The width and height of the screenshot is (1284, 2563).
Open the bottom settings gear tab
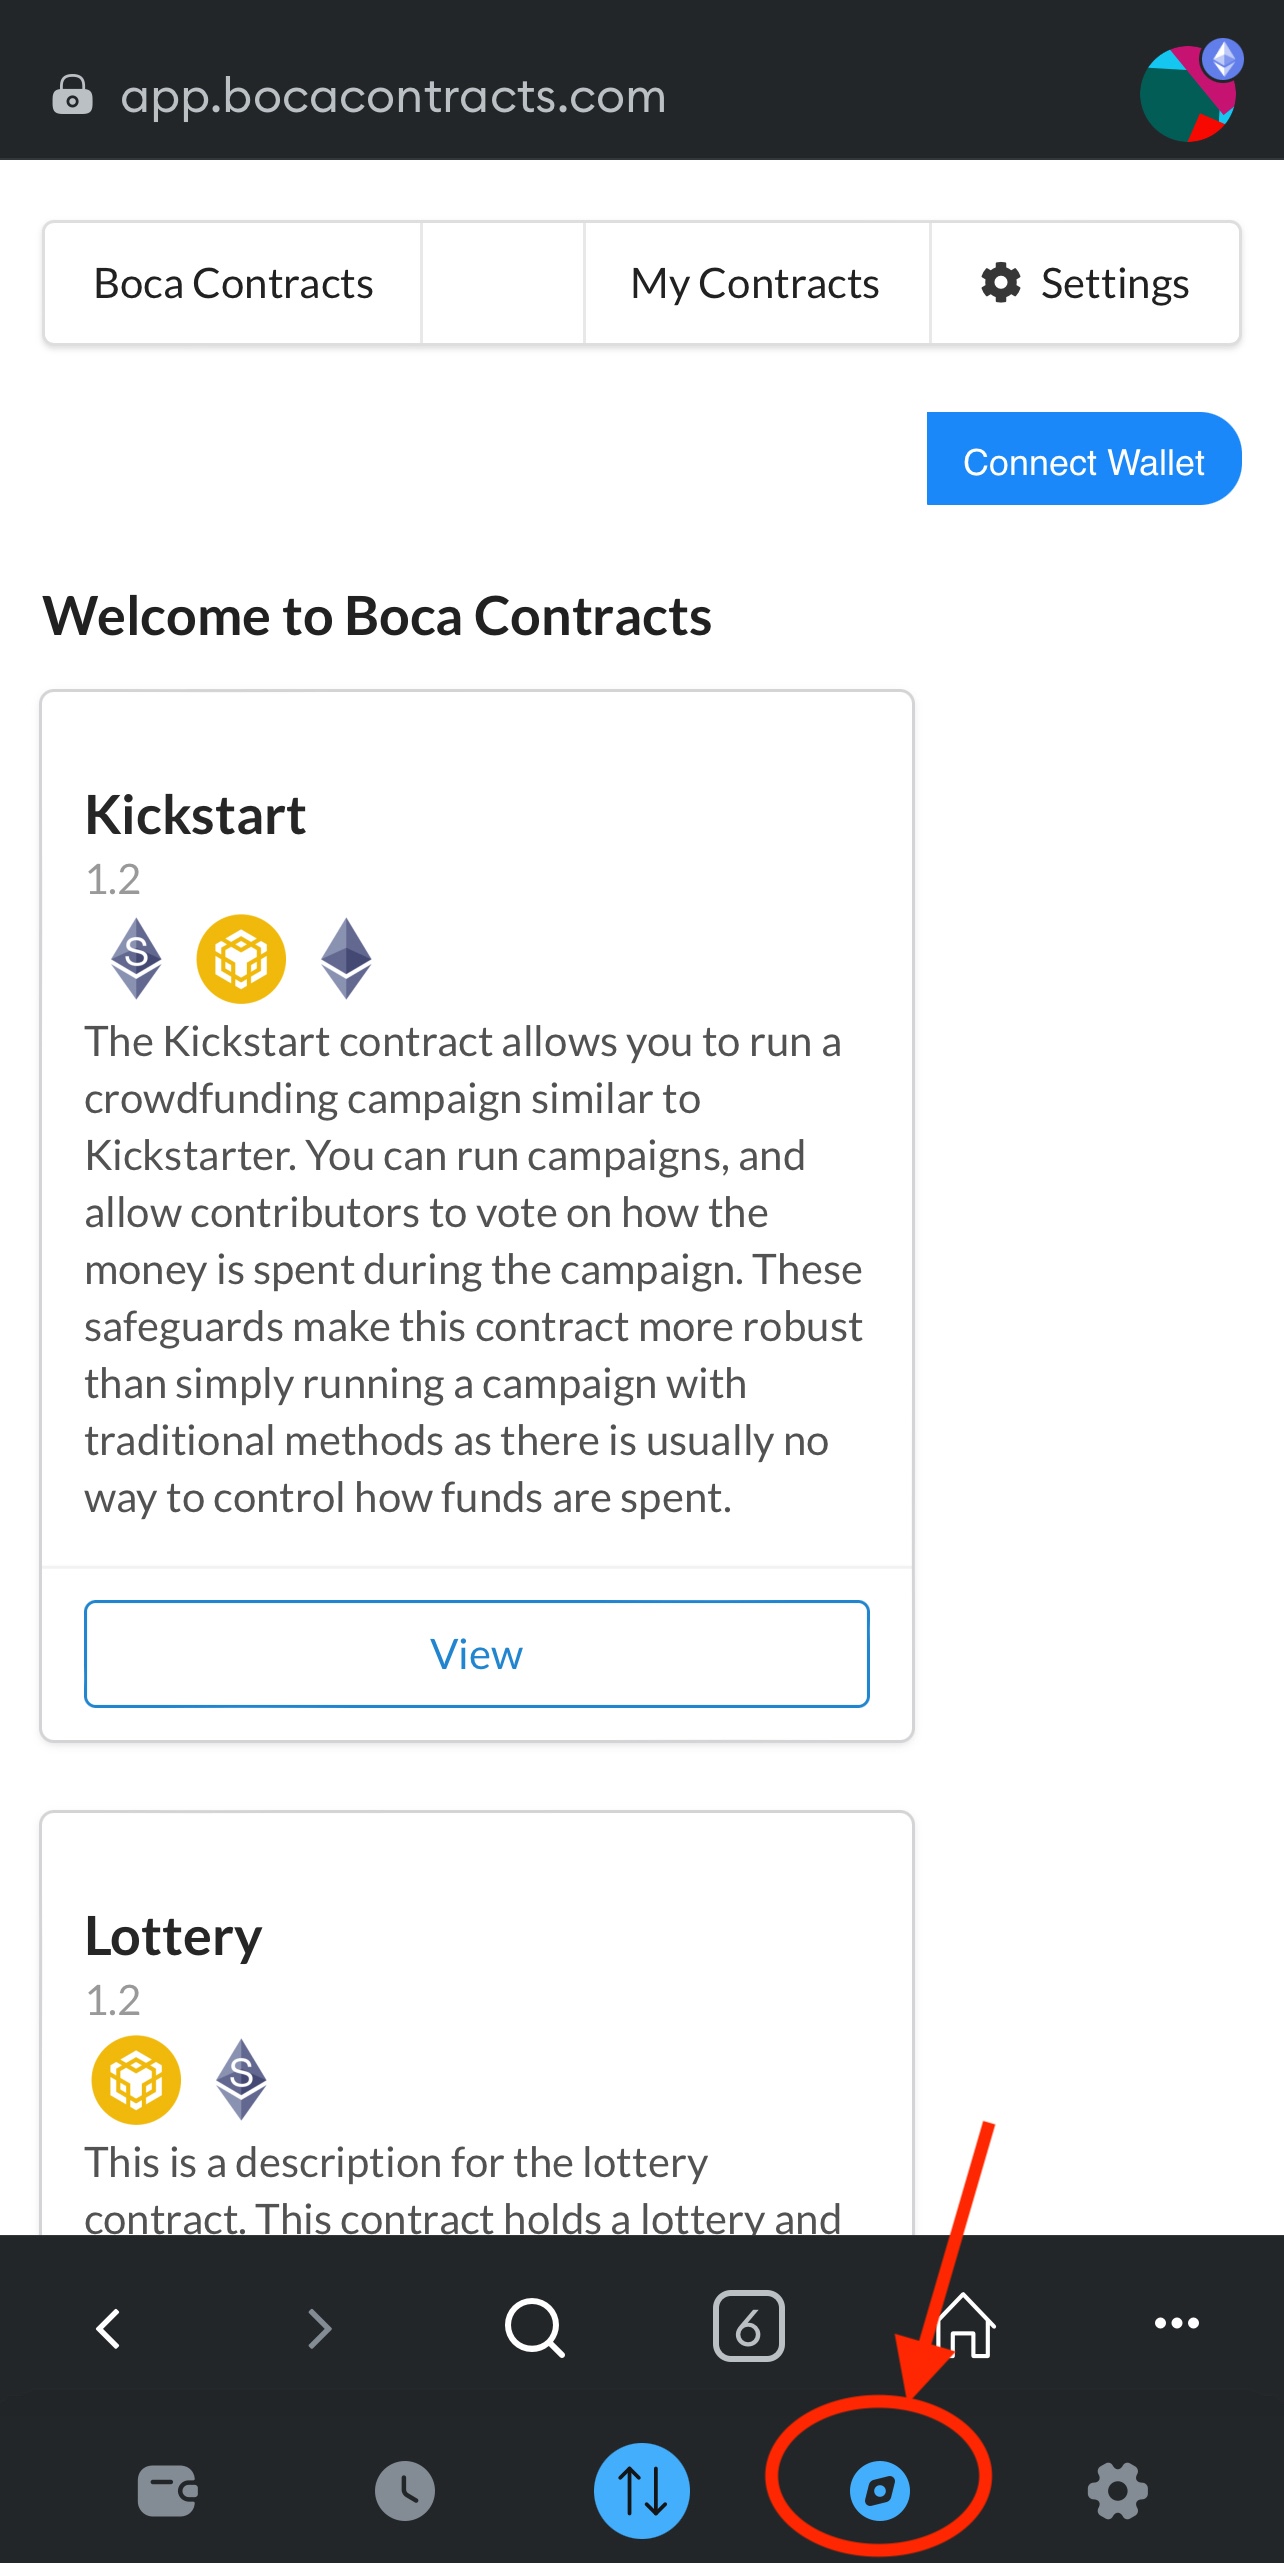click(x=1117, y=2490)
